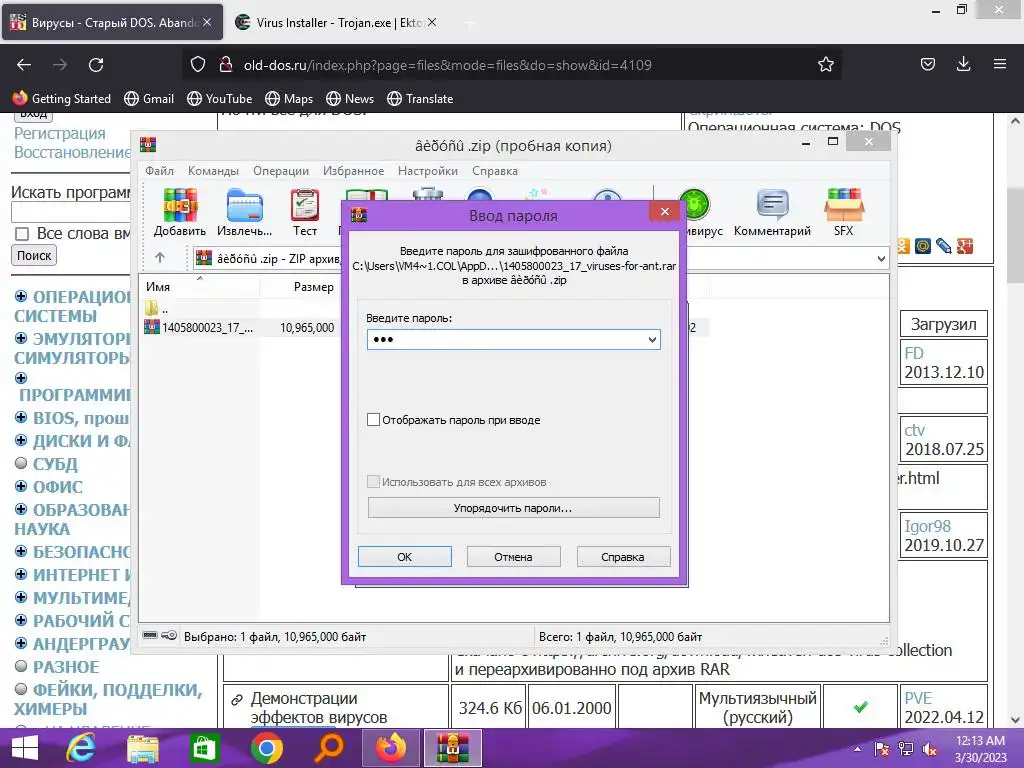Go up one folder level in WinRAR
This screenshot has height=768, width=1024.
[x=160, y=258]
